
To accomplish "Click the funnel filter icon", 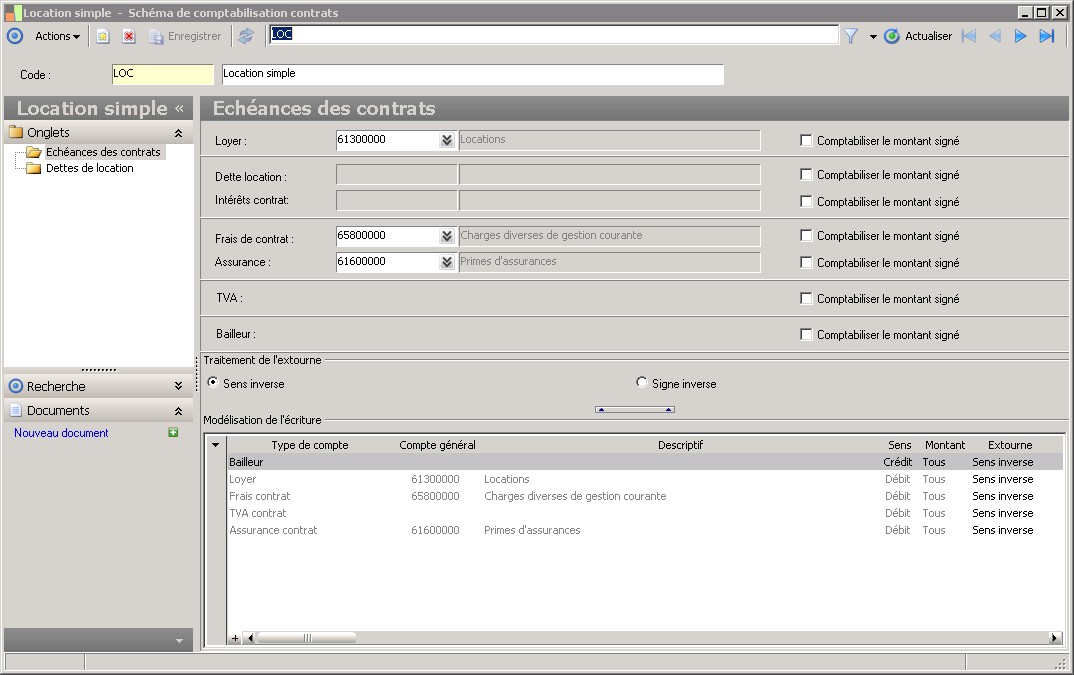I will 851,36.
